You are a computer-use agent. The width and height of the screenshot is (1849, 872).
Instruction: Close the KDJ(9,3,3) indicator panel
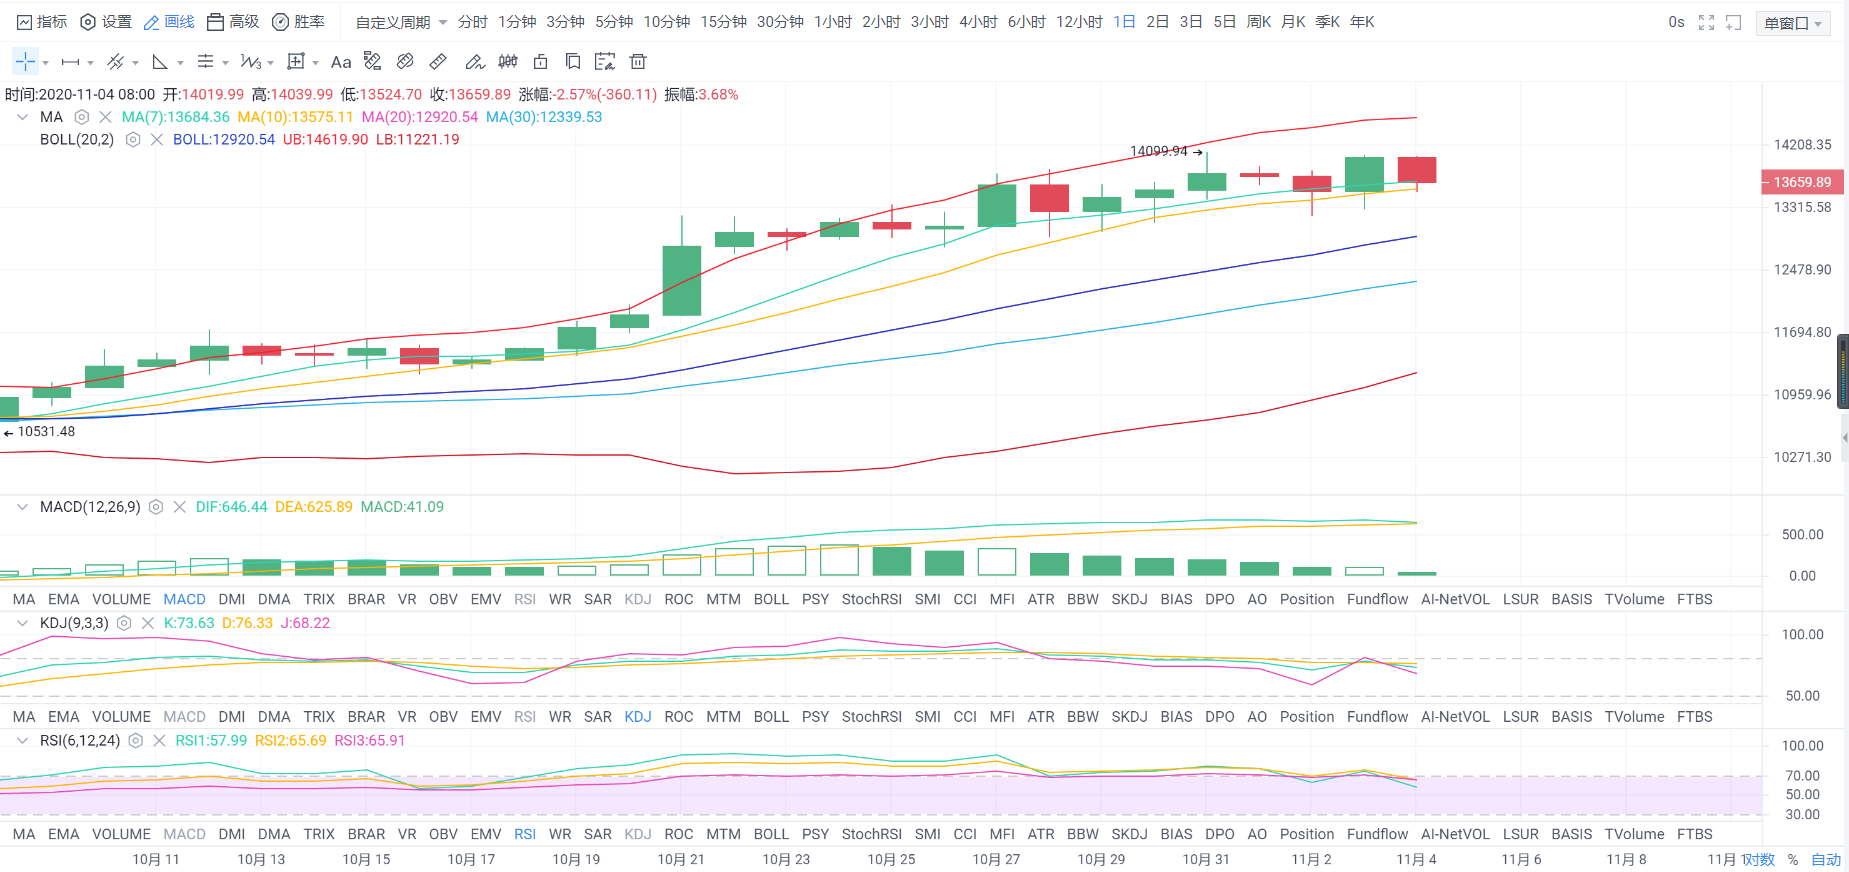(148, 623)
